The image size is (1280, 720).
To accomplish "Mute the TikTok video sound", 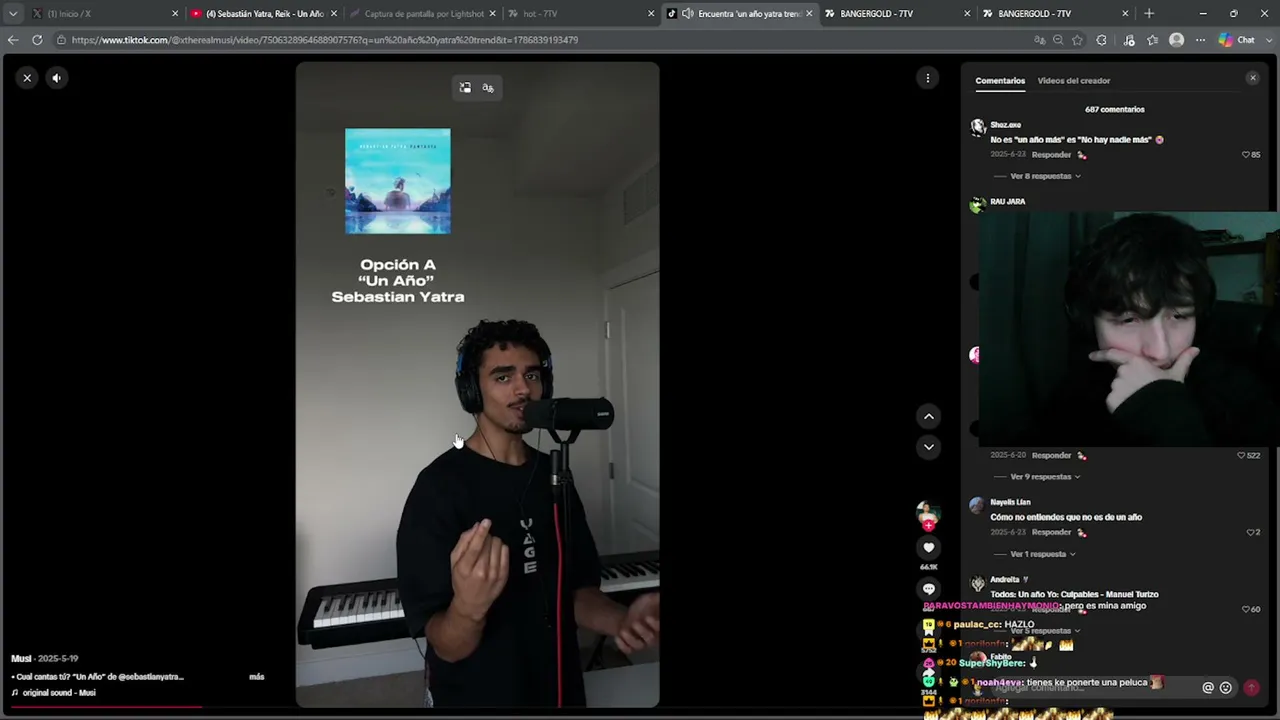I will (x=56, y=77).
